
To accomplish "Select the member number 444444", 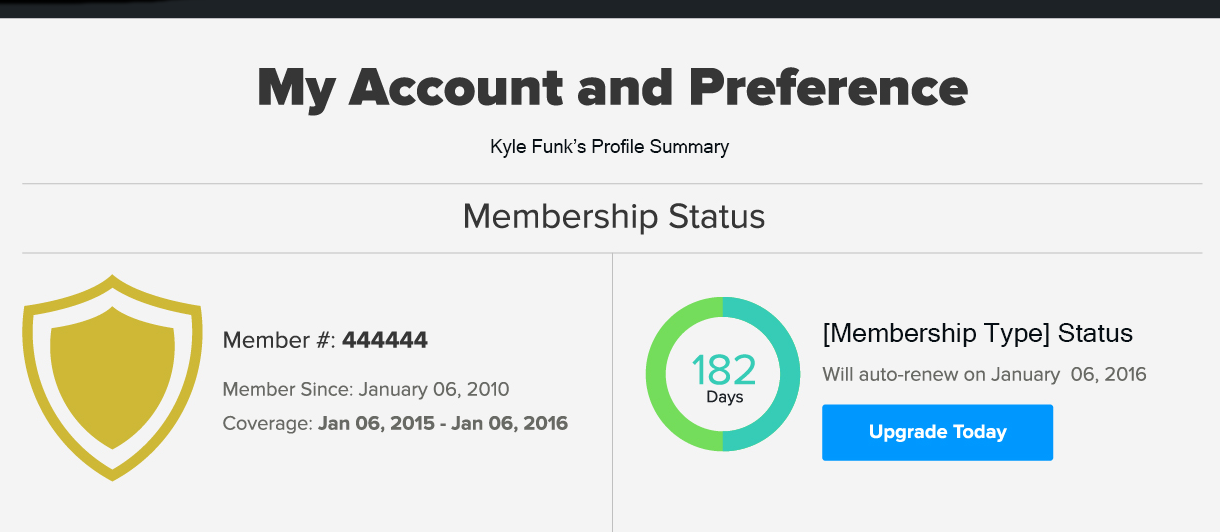I will pos(385,340).
